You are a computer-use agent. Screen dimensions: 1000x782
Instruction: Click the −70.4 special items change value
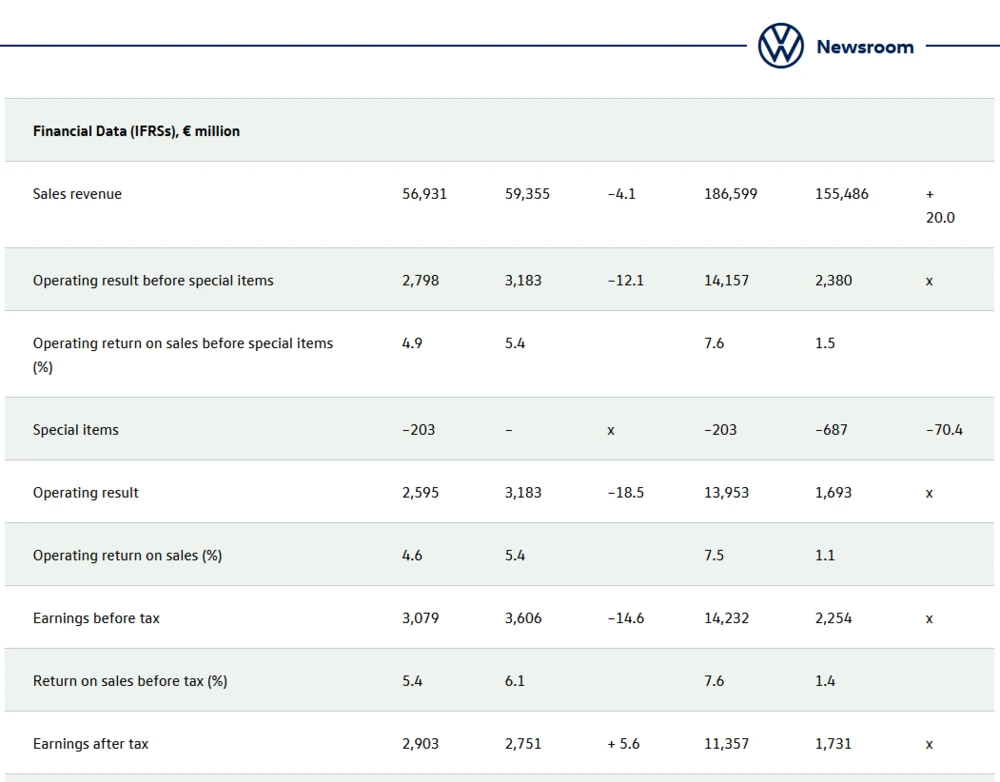(x=944, y=430)
